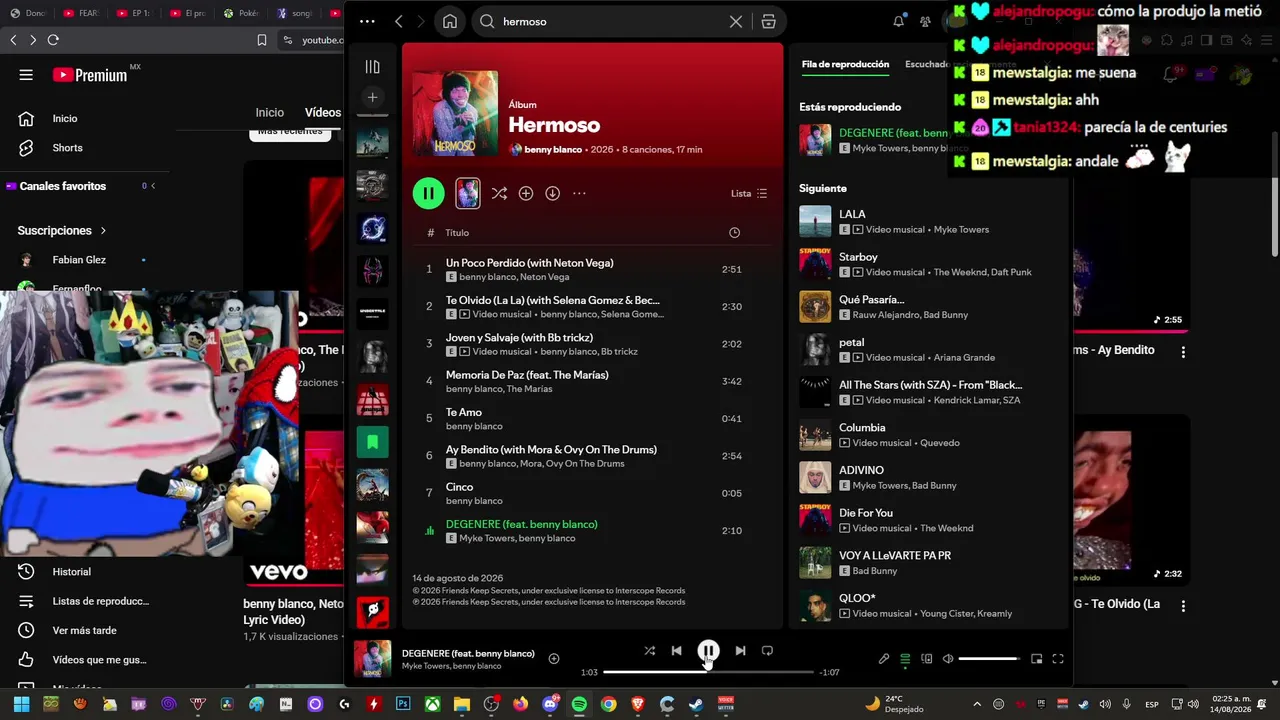This screenshot has height=720, width=1280.
Task: Open the Spotify Browse icon in search bar
Action: [768, 21]
